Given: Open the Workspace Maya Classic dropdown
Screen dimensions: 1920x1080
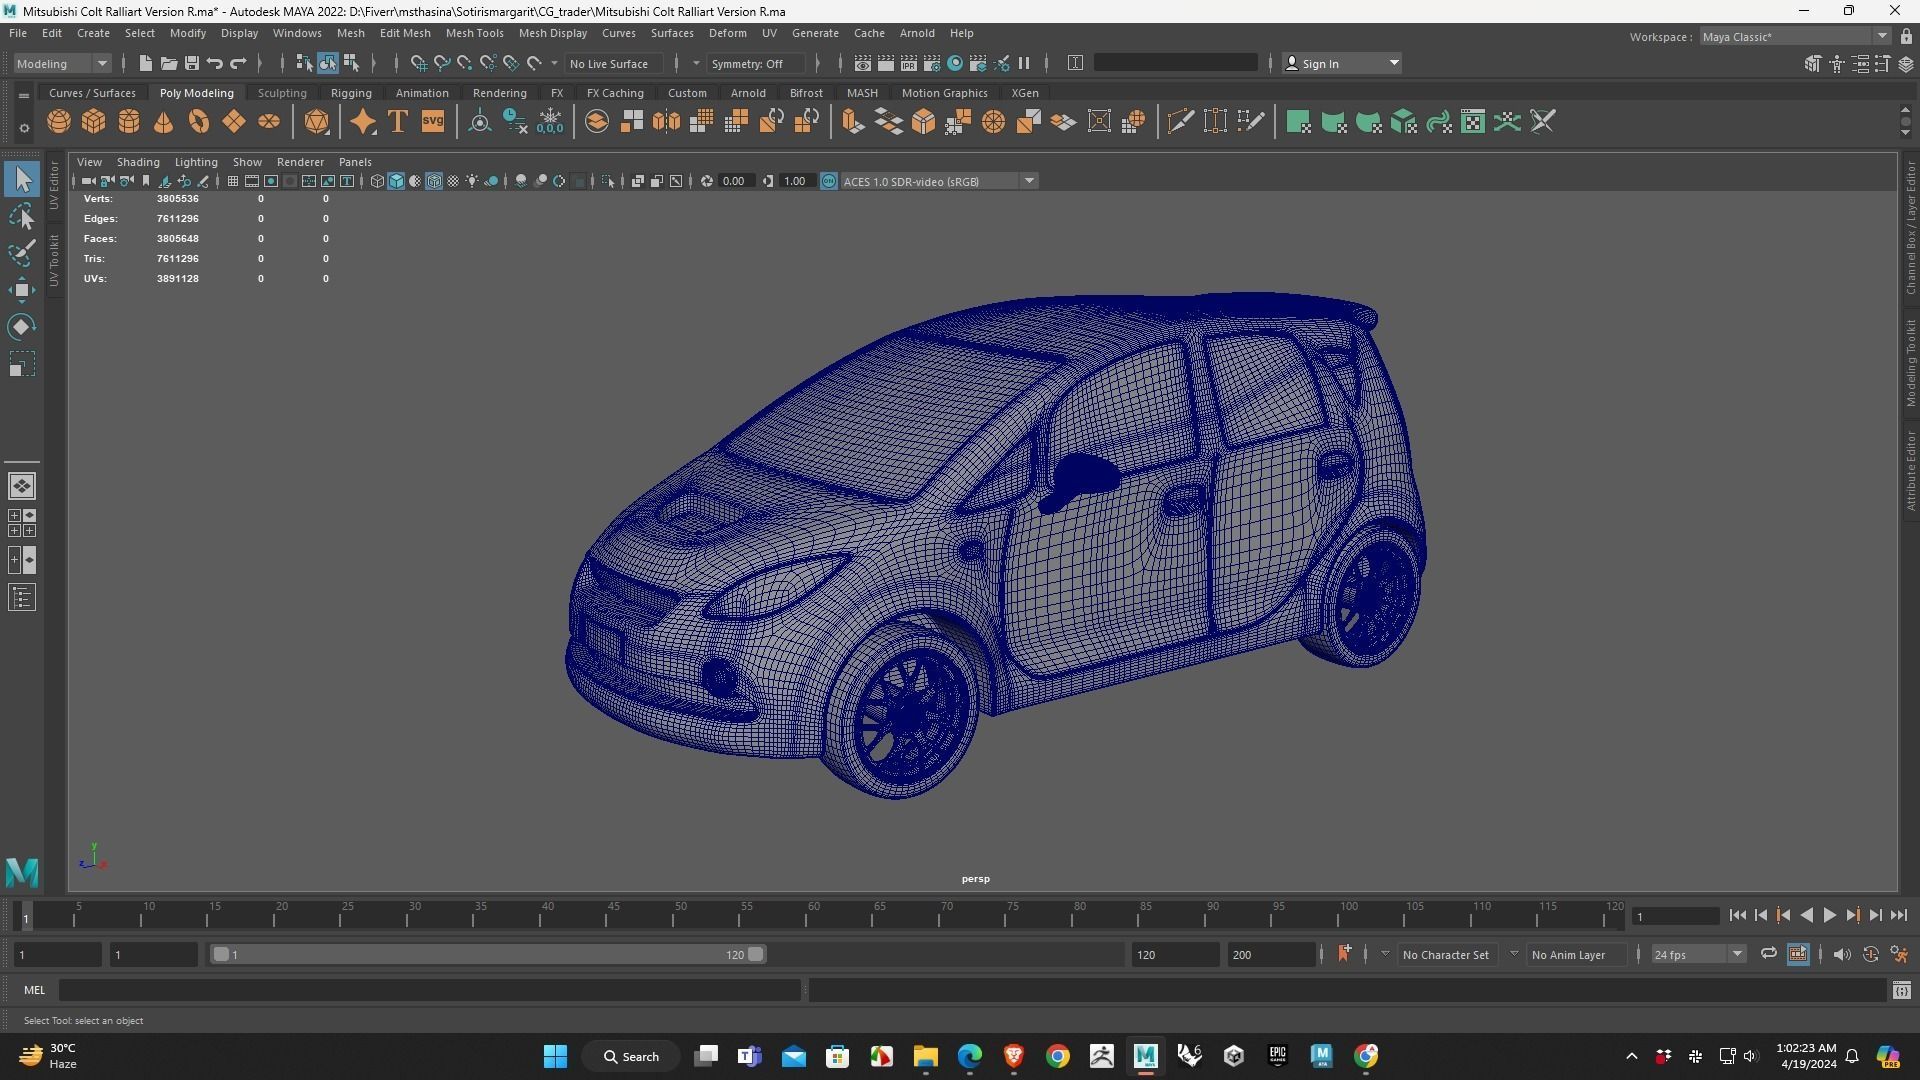Looking at the screenshot, I should (x=1795, y=36).
